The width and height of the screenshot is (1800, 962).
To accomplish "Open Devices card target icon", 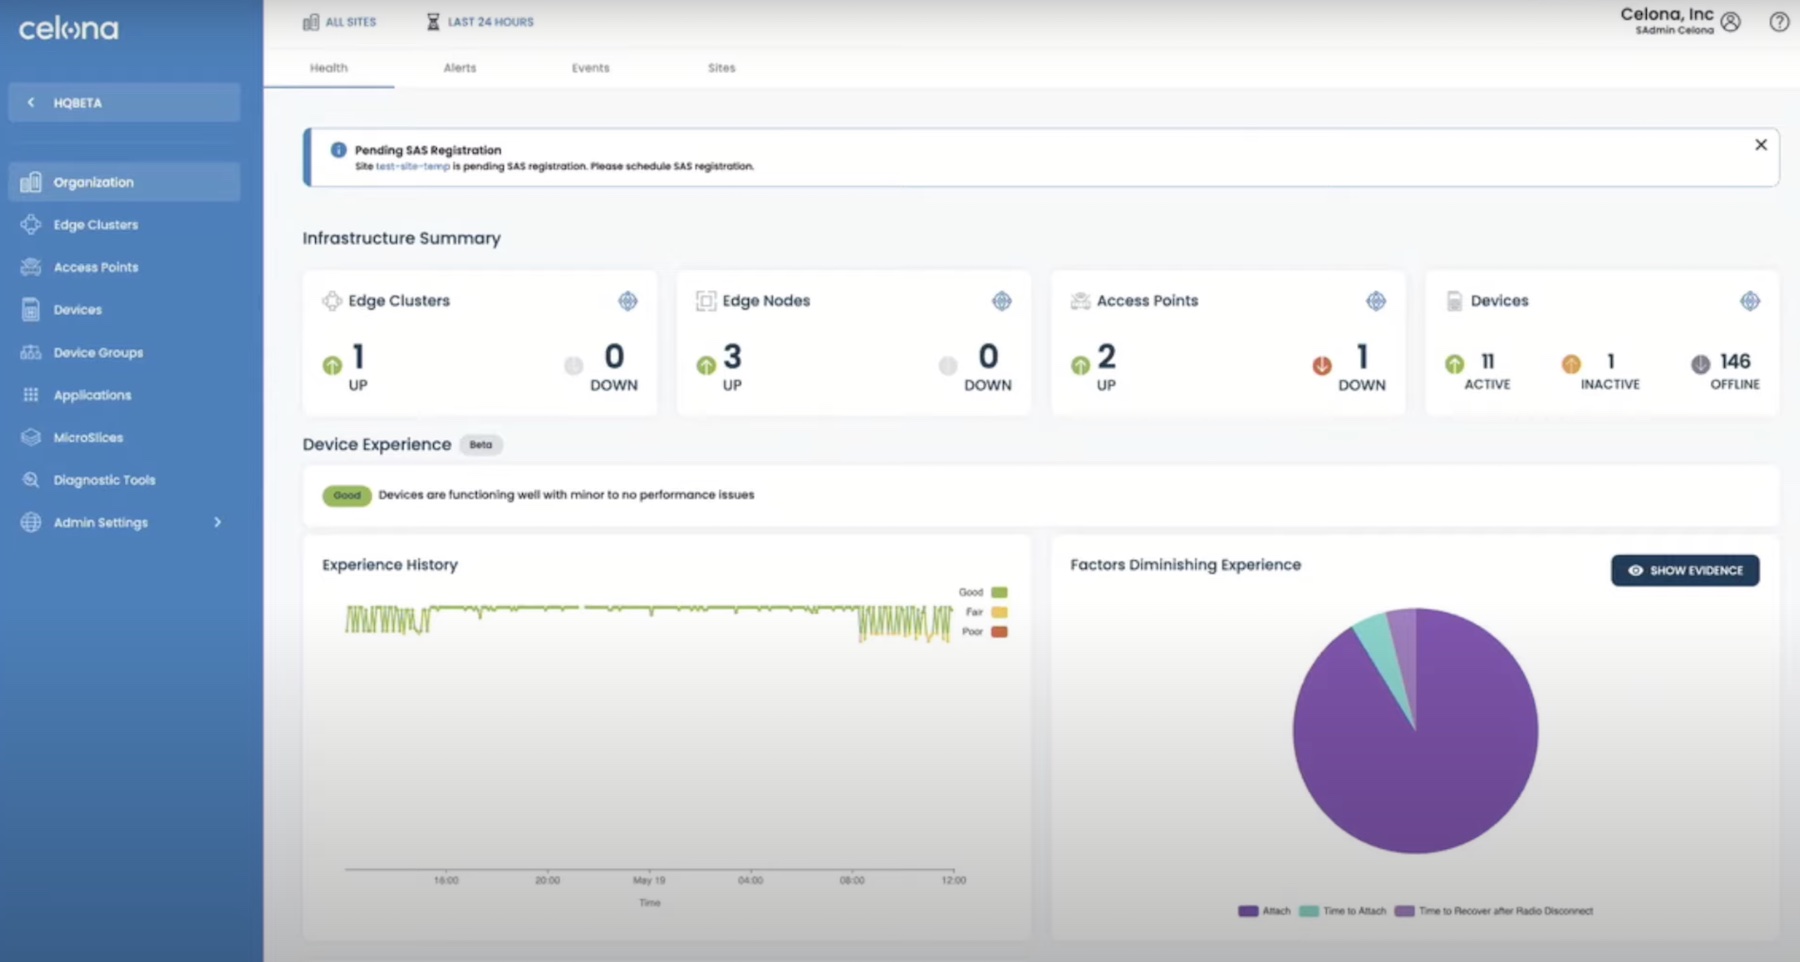I will (1750, 301).
